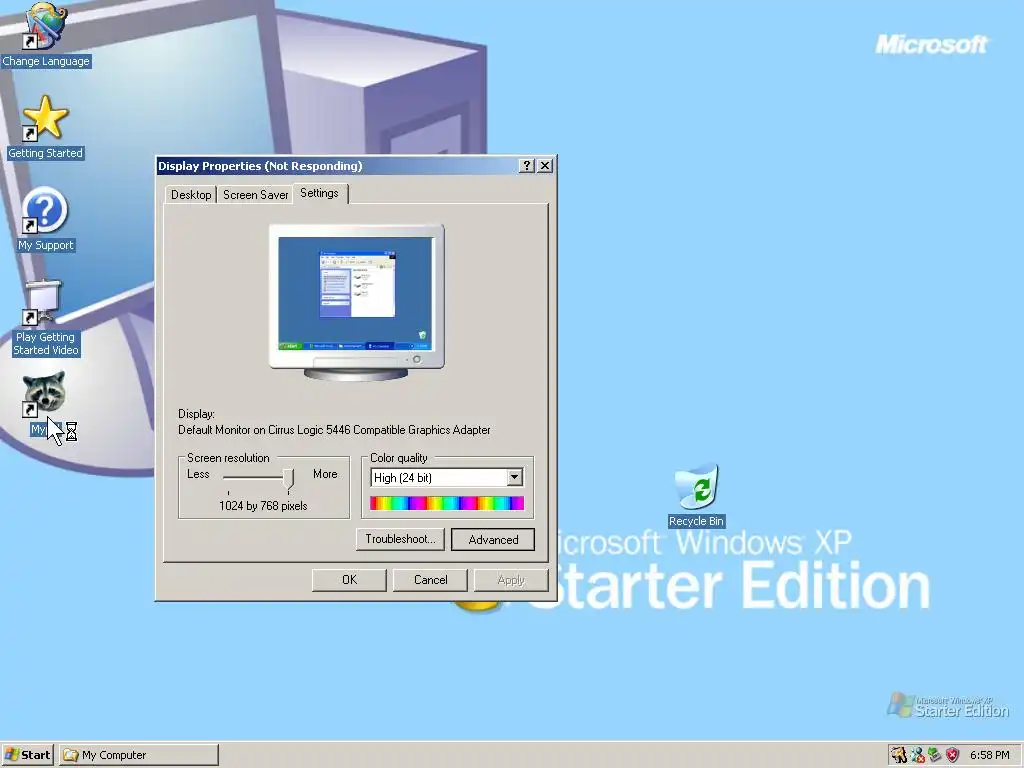
Task: Click the 'Less' slider label
Action: 198,474
